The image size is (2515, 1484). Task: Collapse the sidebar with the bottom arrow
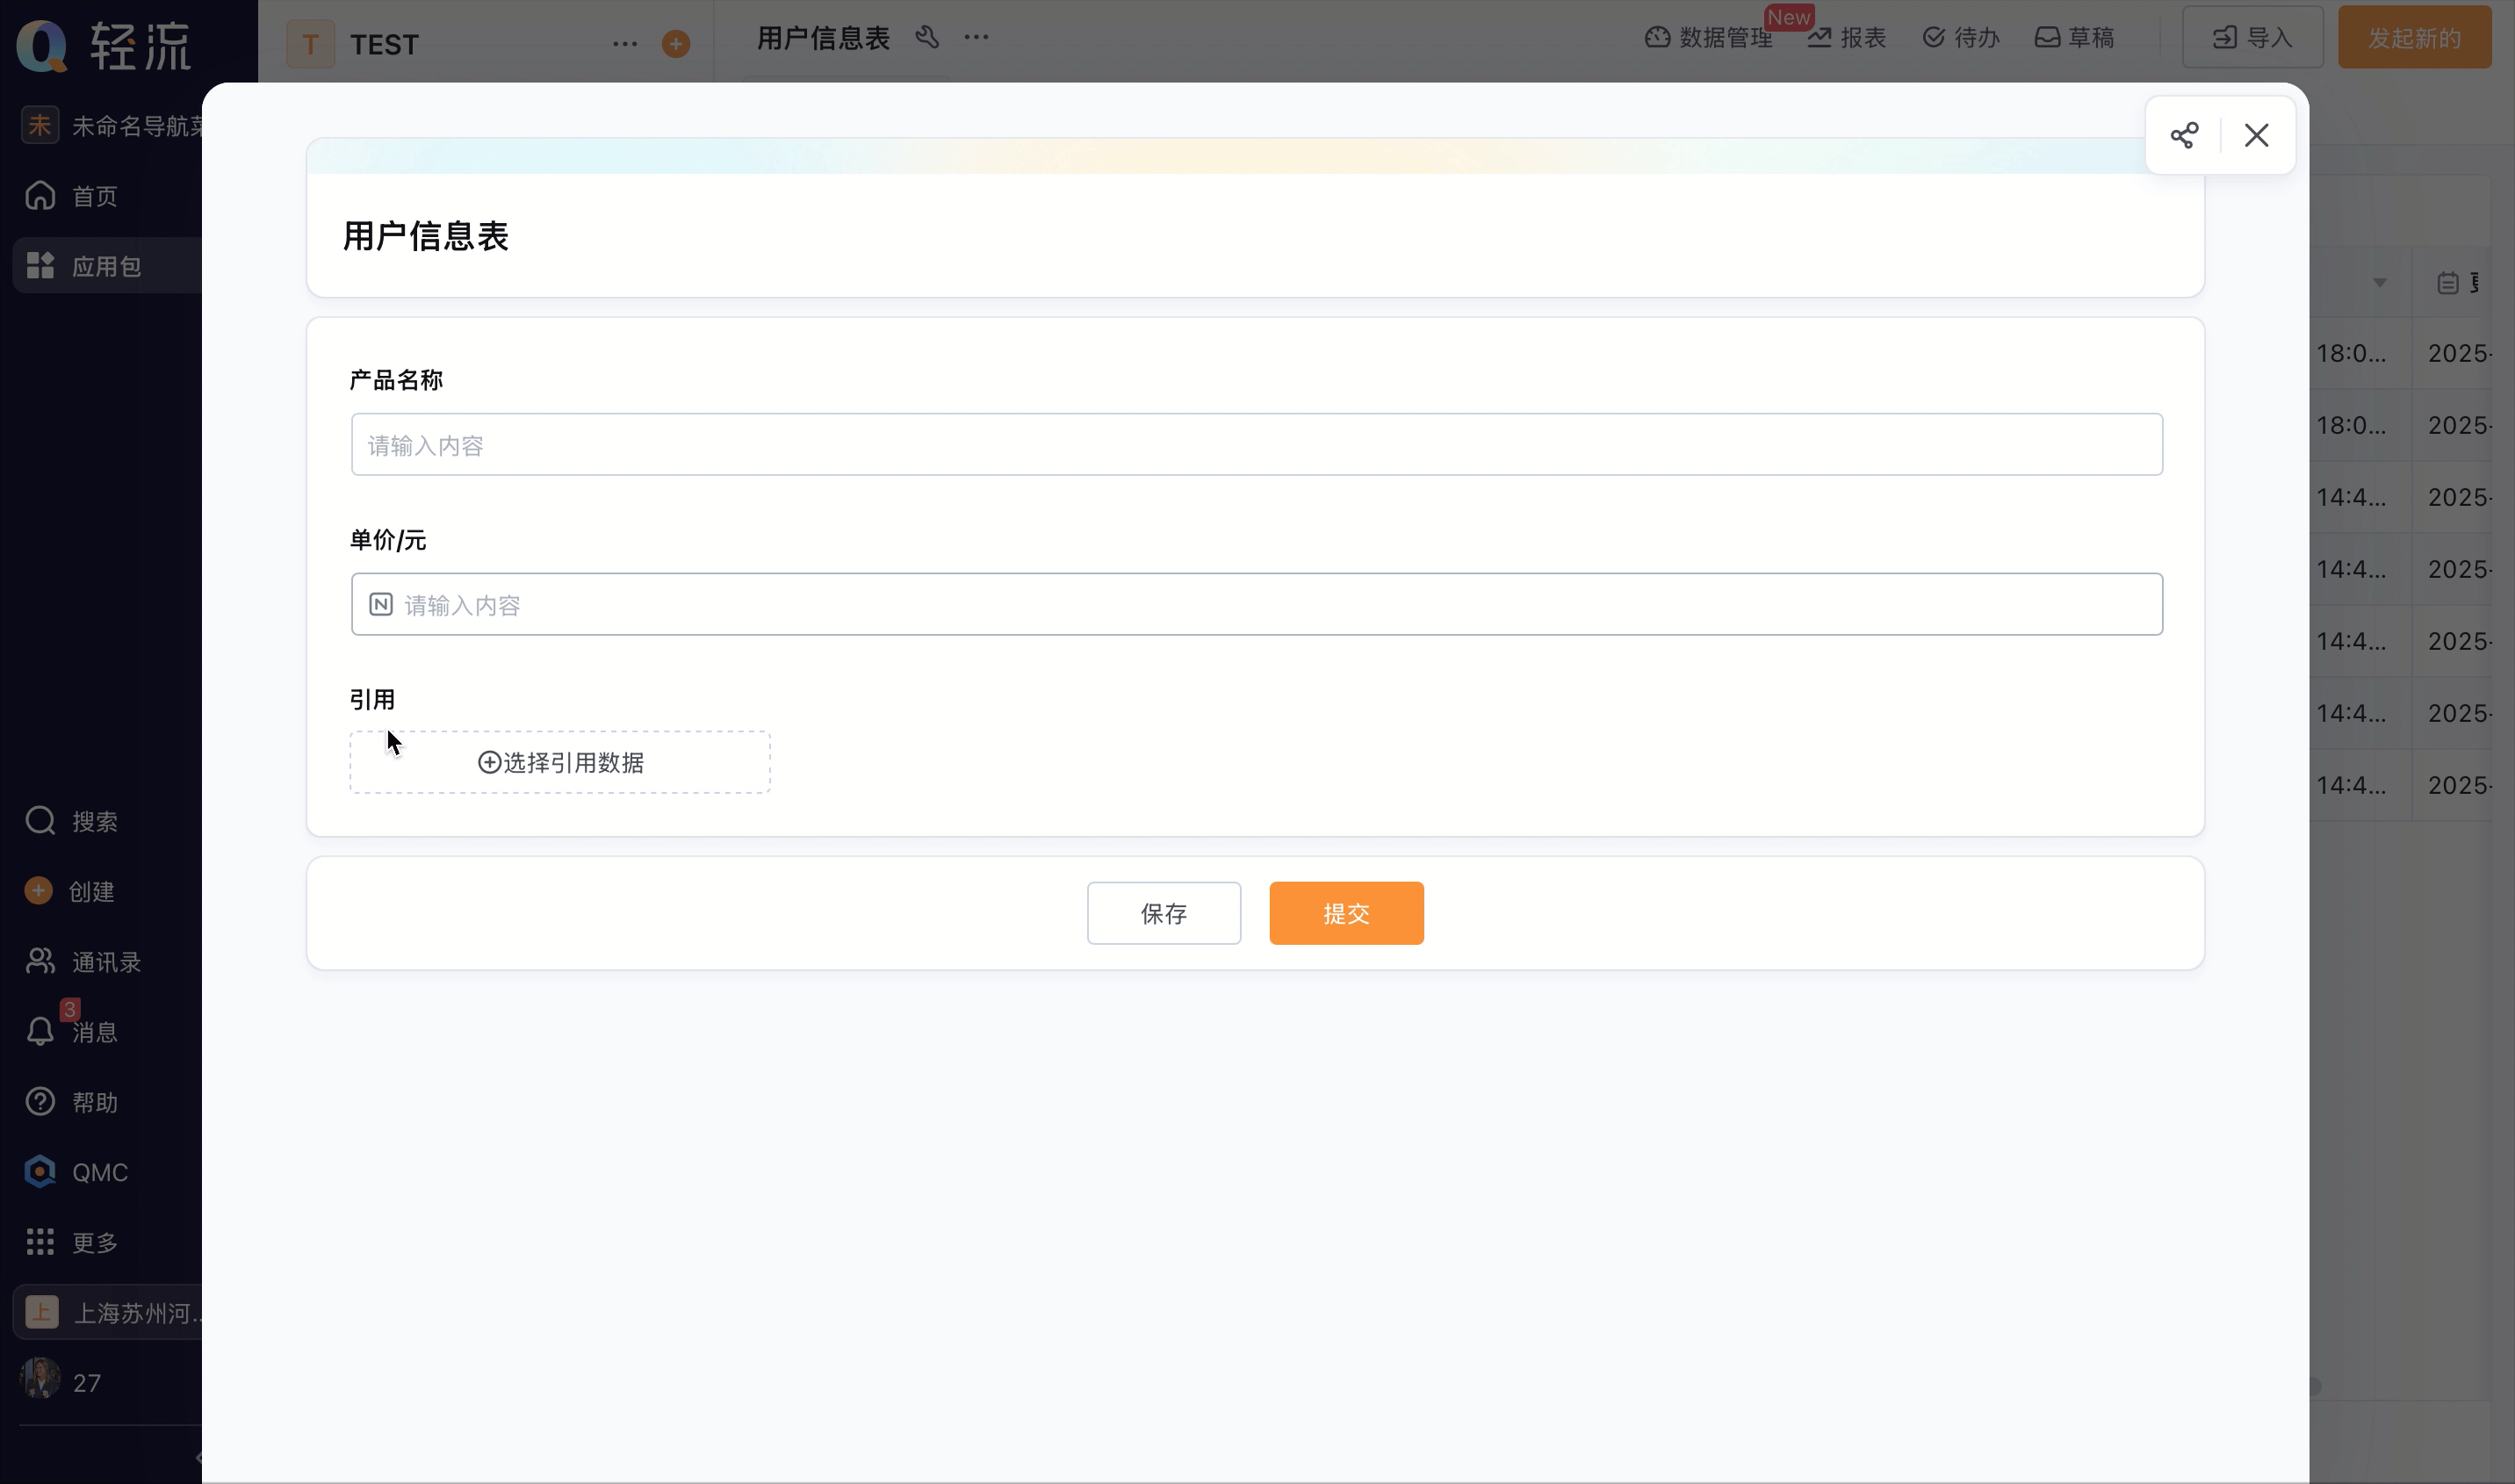(x=199, y=1457)
